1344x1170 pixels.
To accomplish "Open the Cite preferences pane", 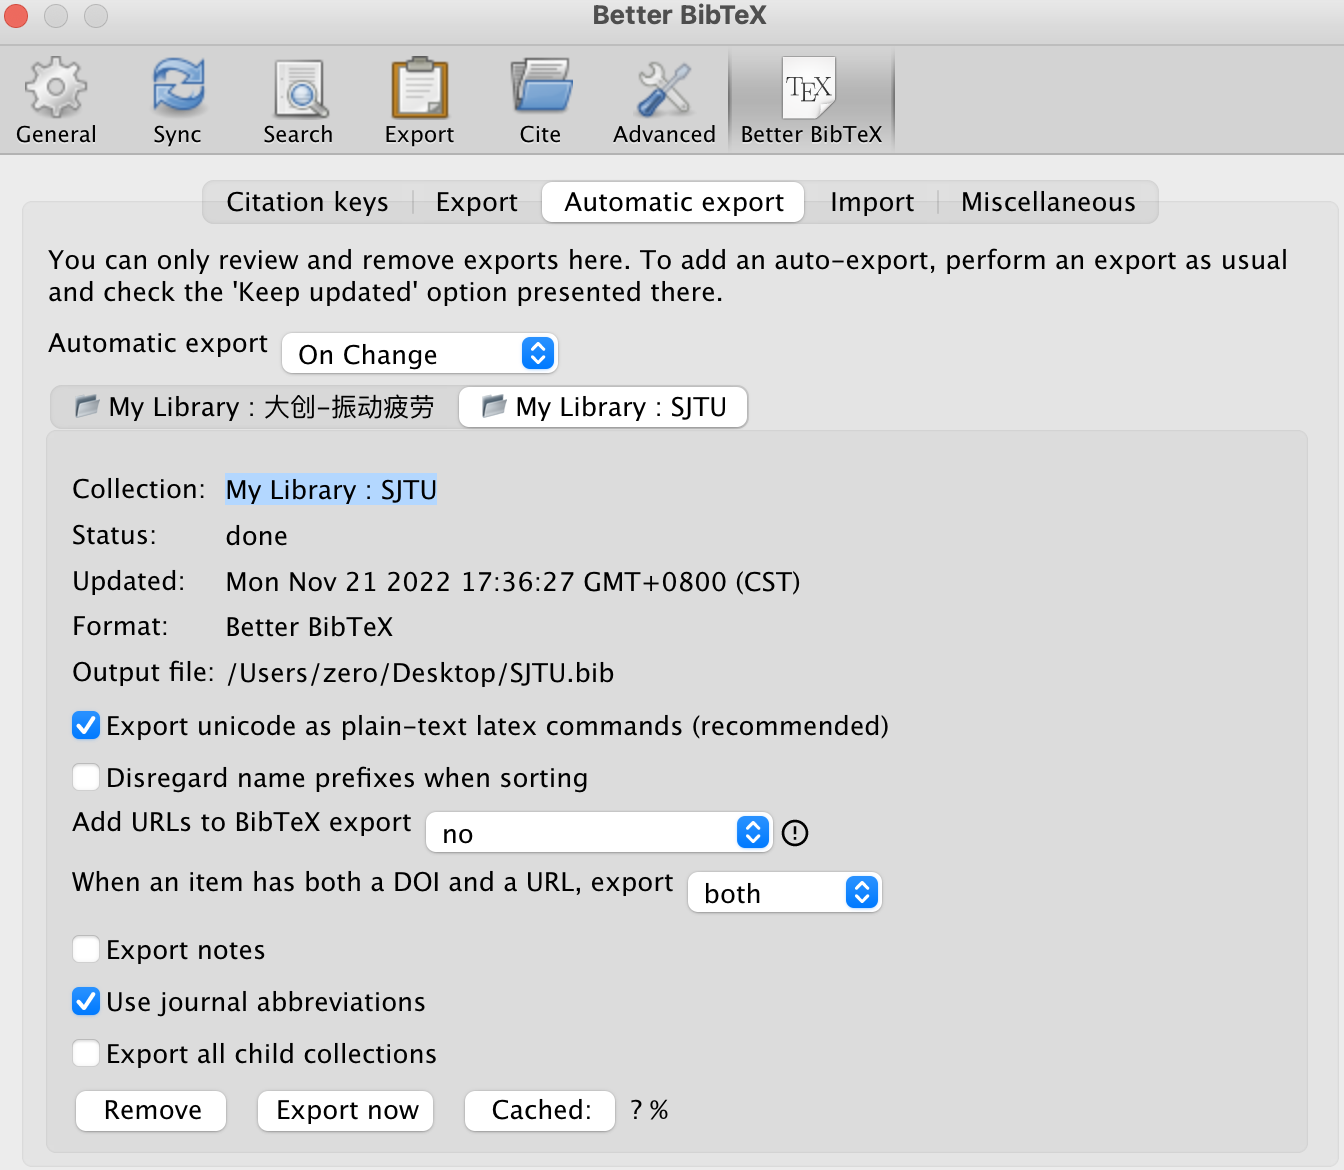I will click(540, 101).
